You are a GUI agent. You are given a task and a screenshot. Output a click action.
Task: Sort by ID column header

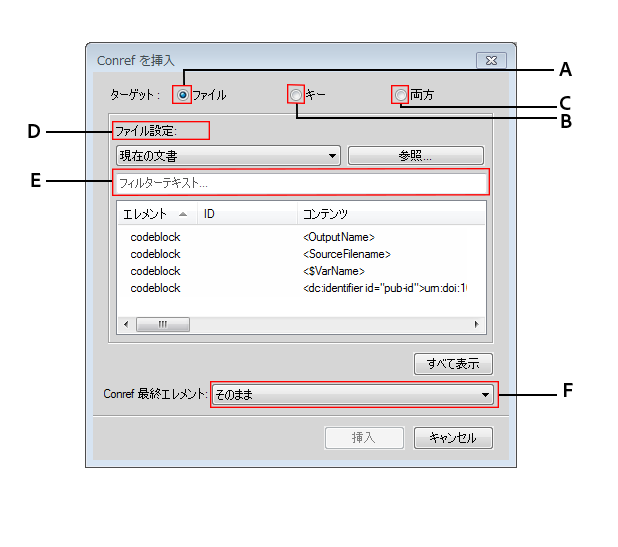pyautogui.click(x=245, y=214)
